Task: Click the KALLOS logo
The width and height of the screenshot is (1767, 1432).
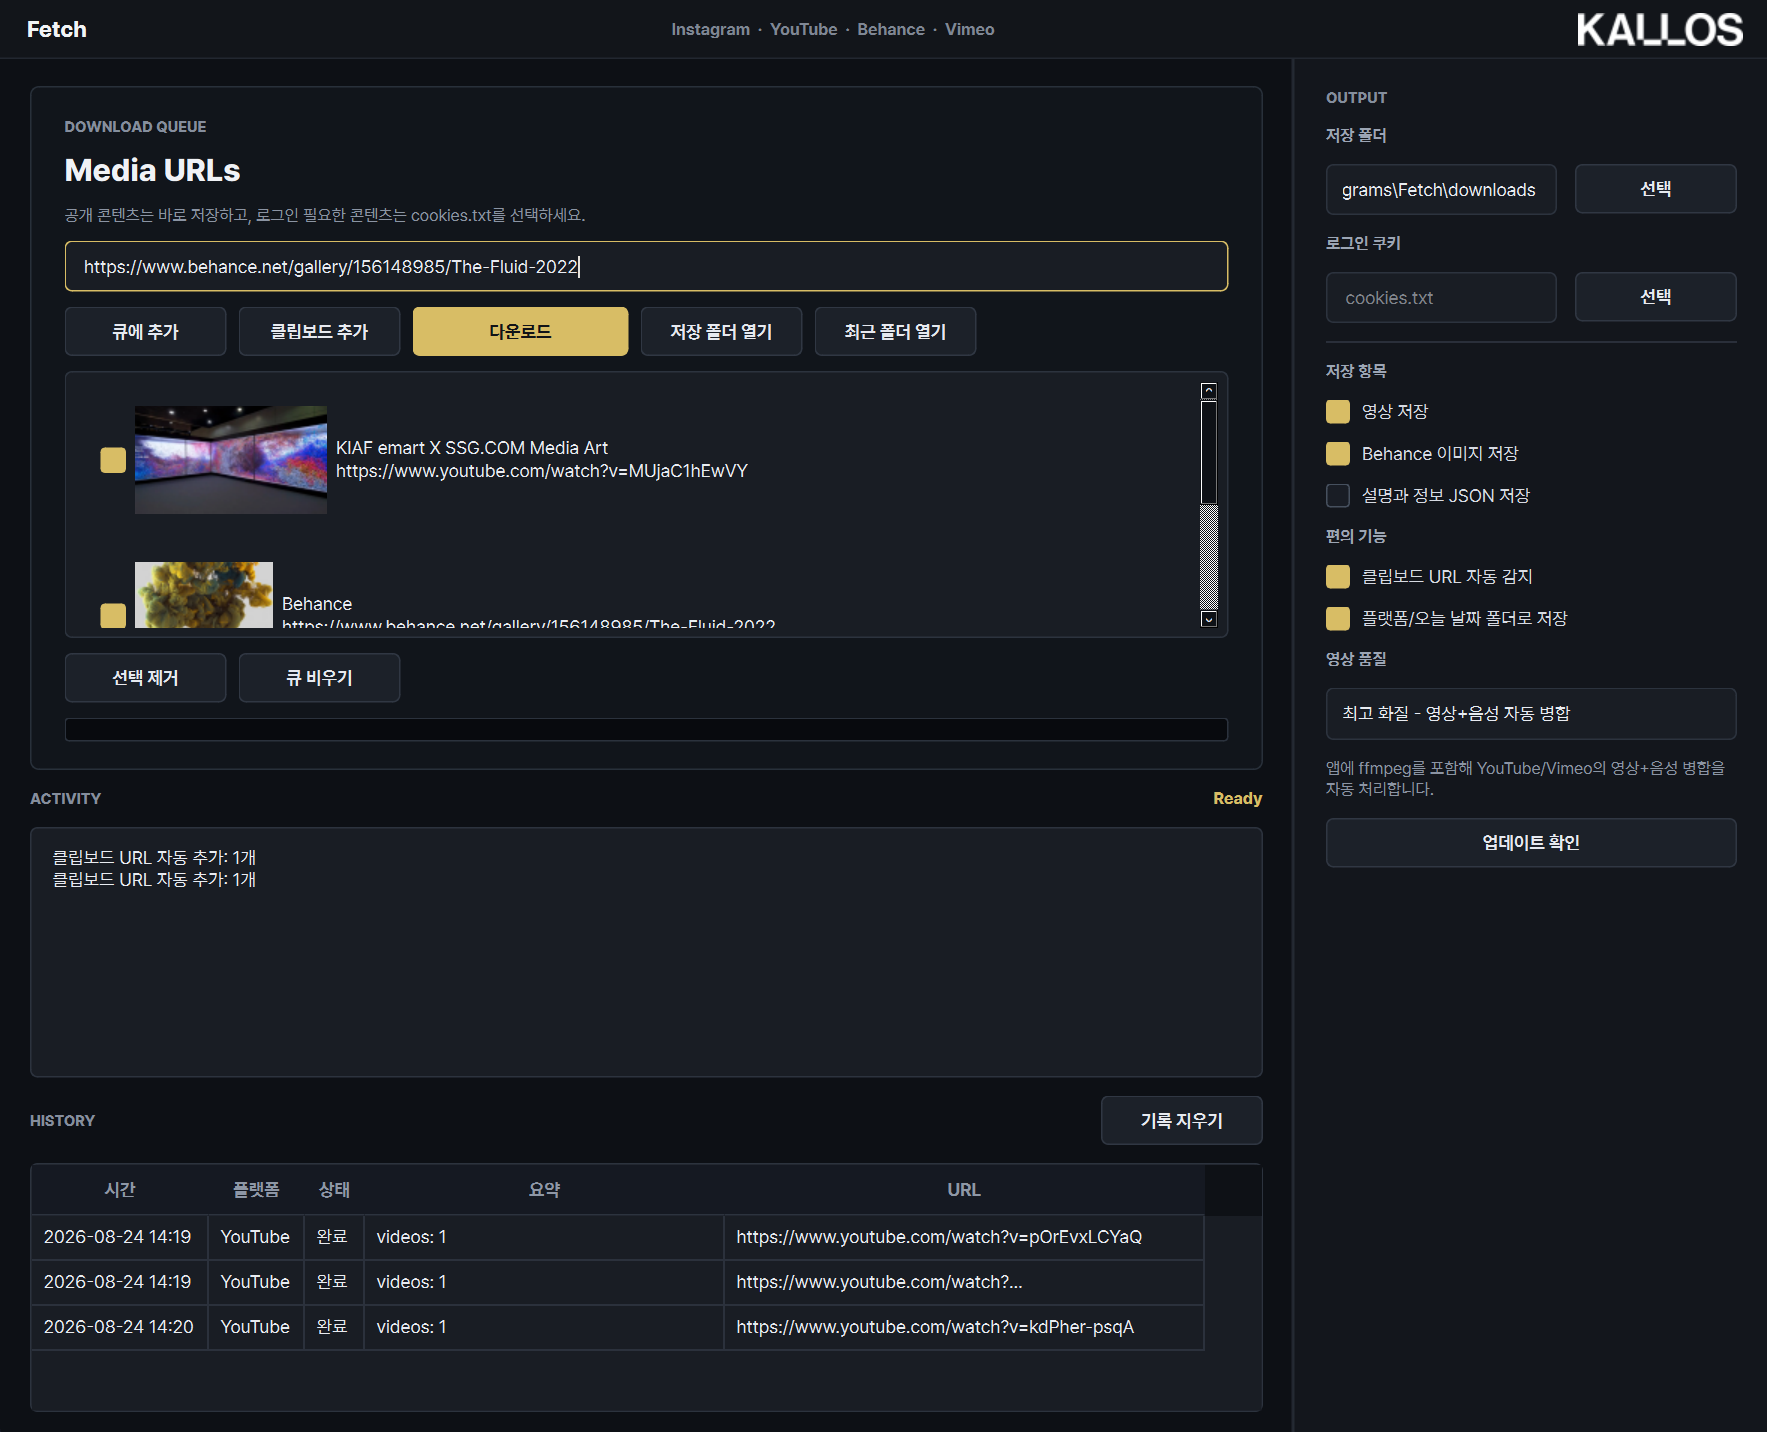Action: pyautogui.click(x=1659, y=30)
